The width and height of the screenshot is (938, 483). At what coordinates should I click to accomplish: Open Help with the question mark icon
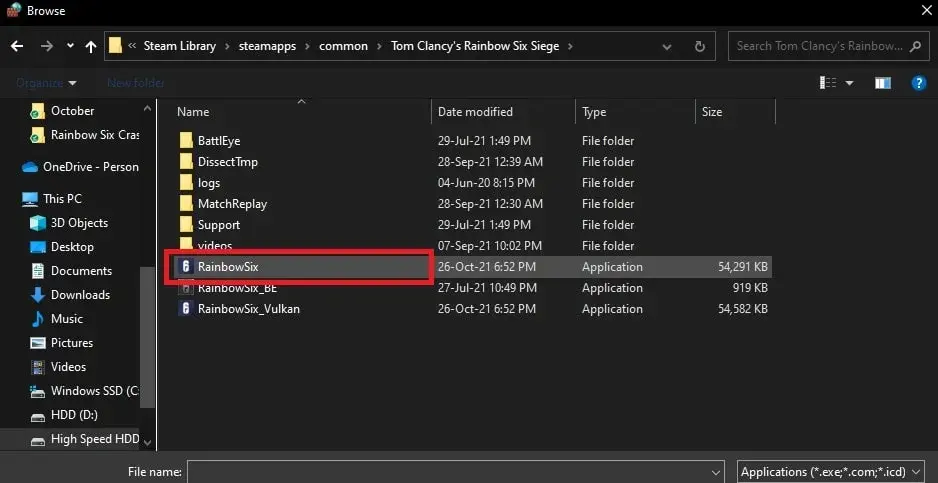coord(919,83)
